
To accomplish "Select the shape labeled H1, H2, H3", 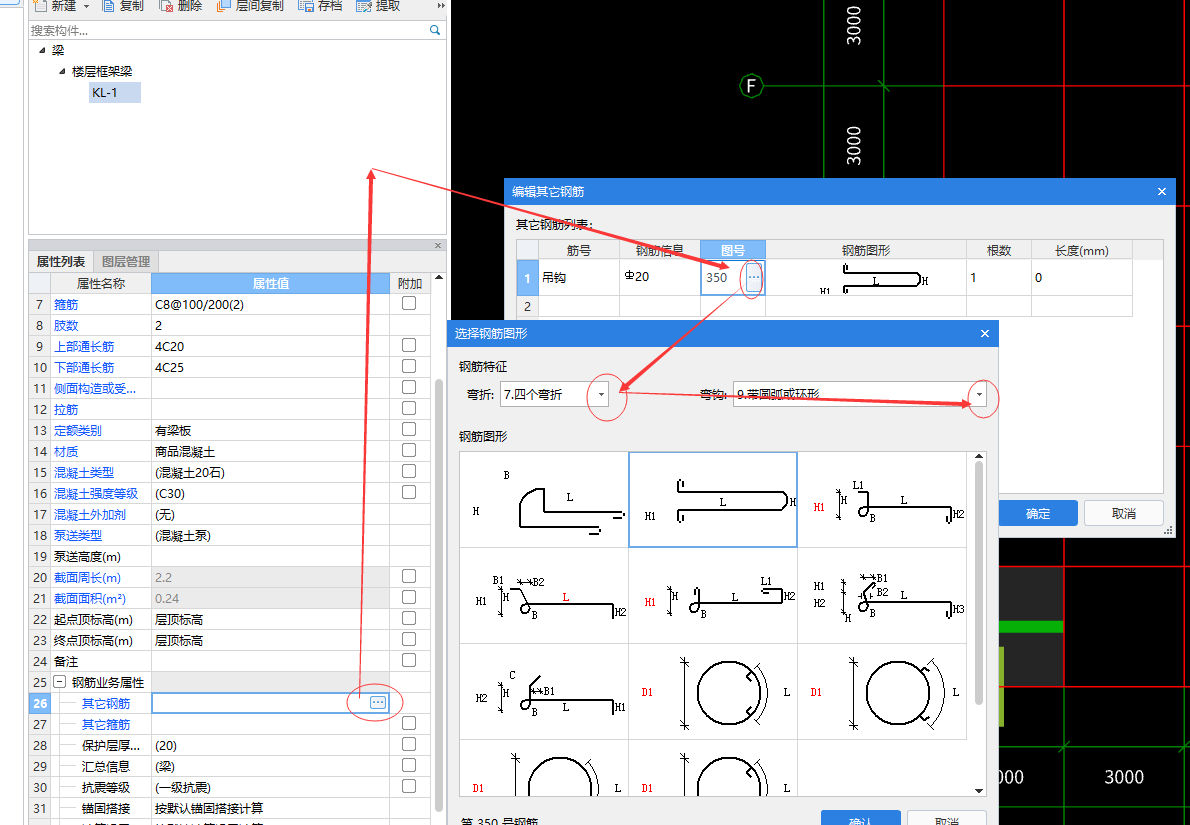I will coord(882,596).
